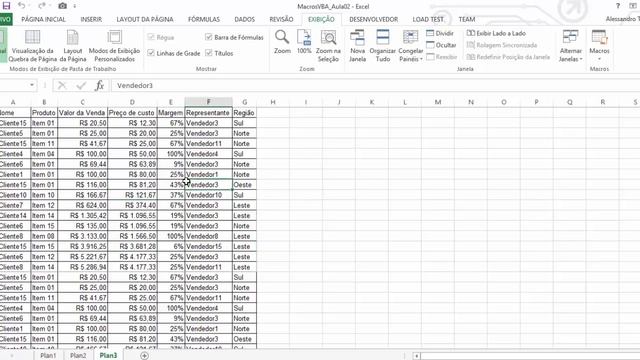640x360 pixels.
Task: Save the workbook with the floppy icon
Action: 6,6
